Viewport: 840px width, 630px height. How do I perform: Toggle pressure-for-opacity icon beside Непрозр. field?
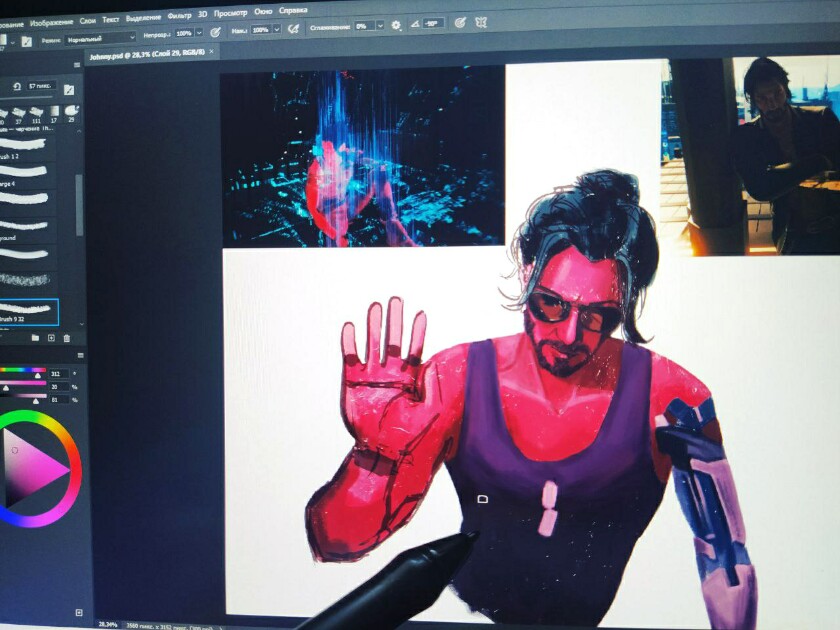tap(215, 32)
